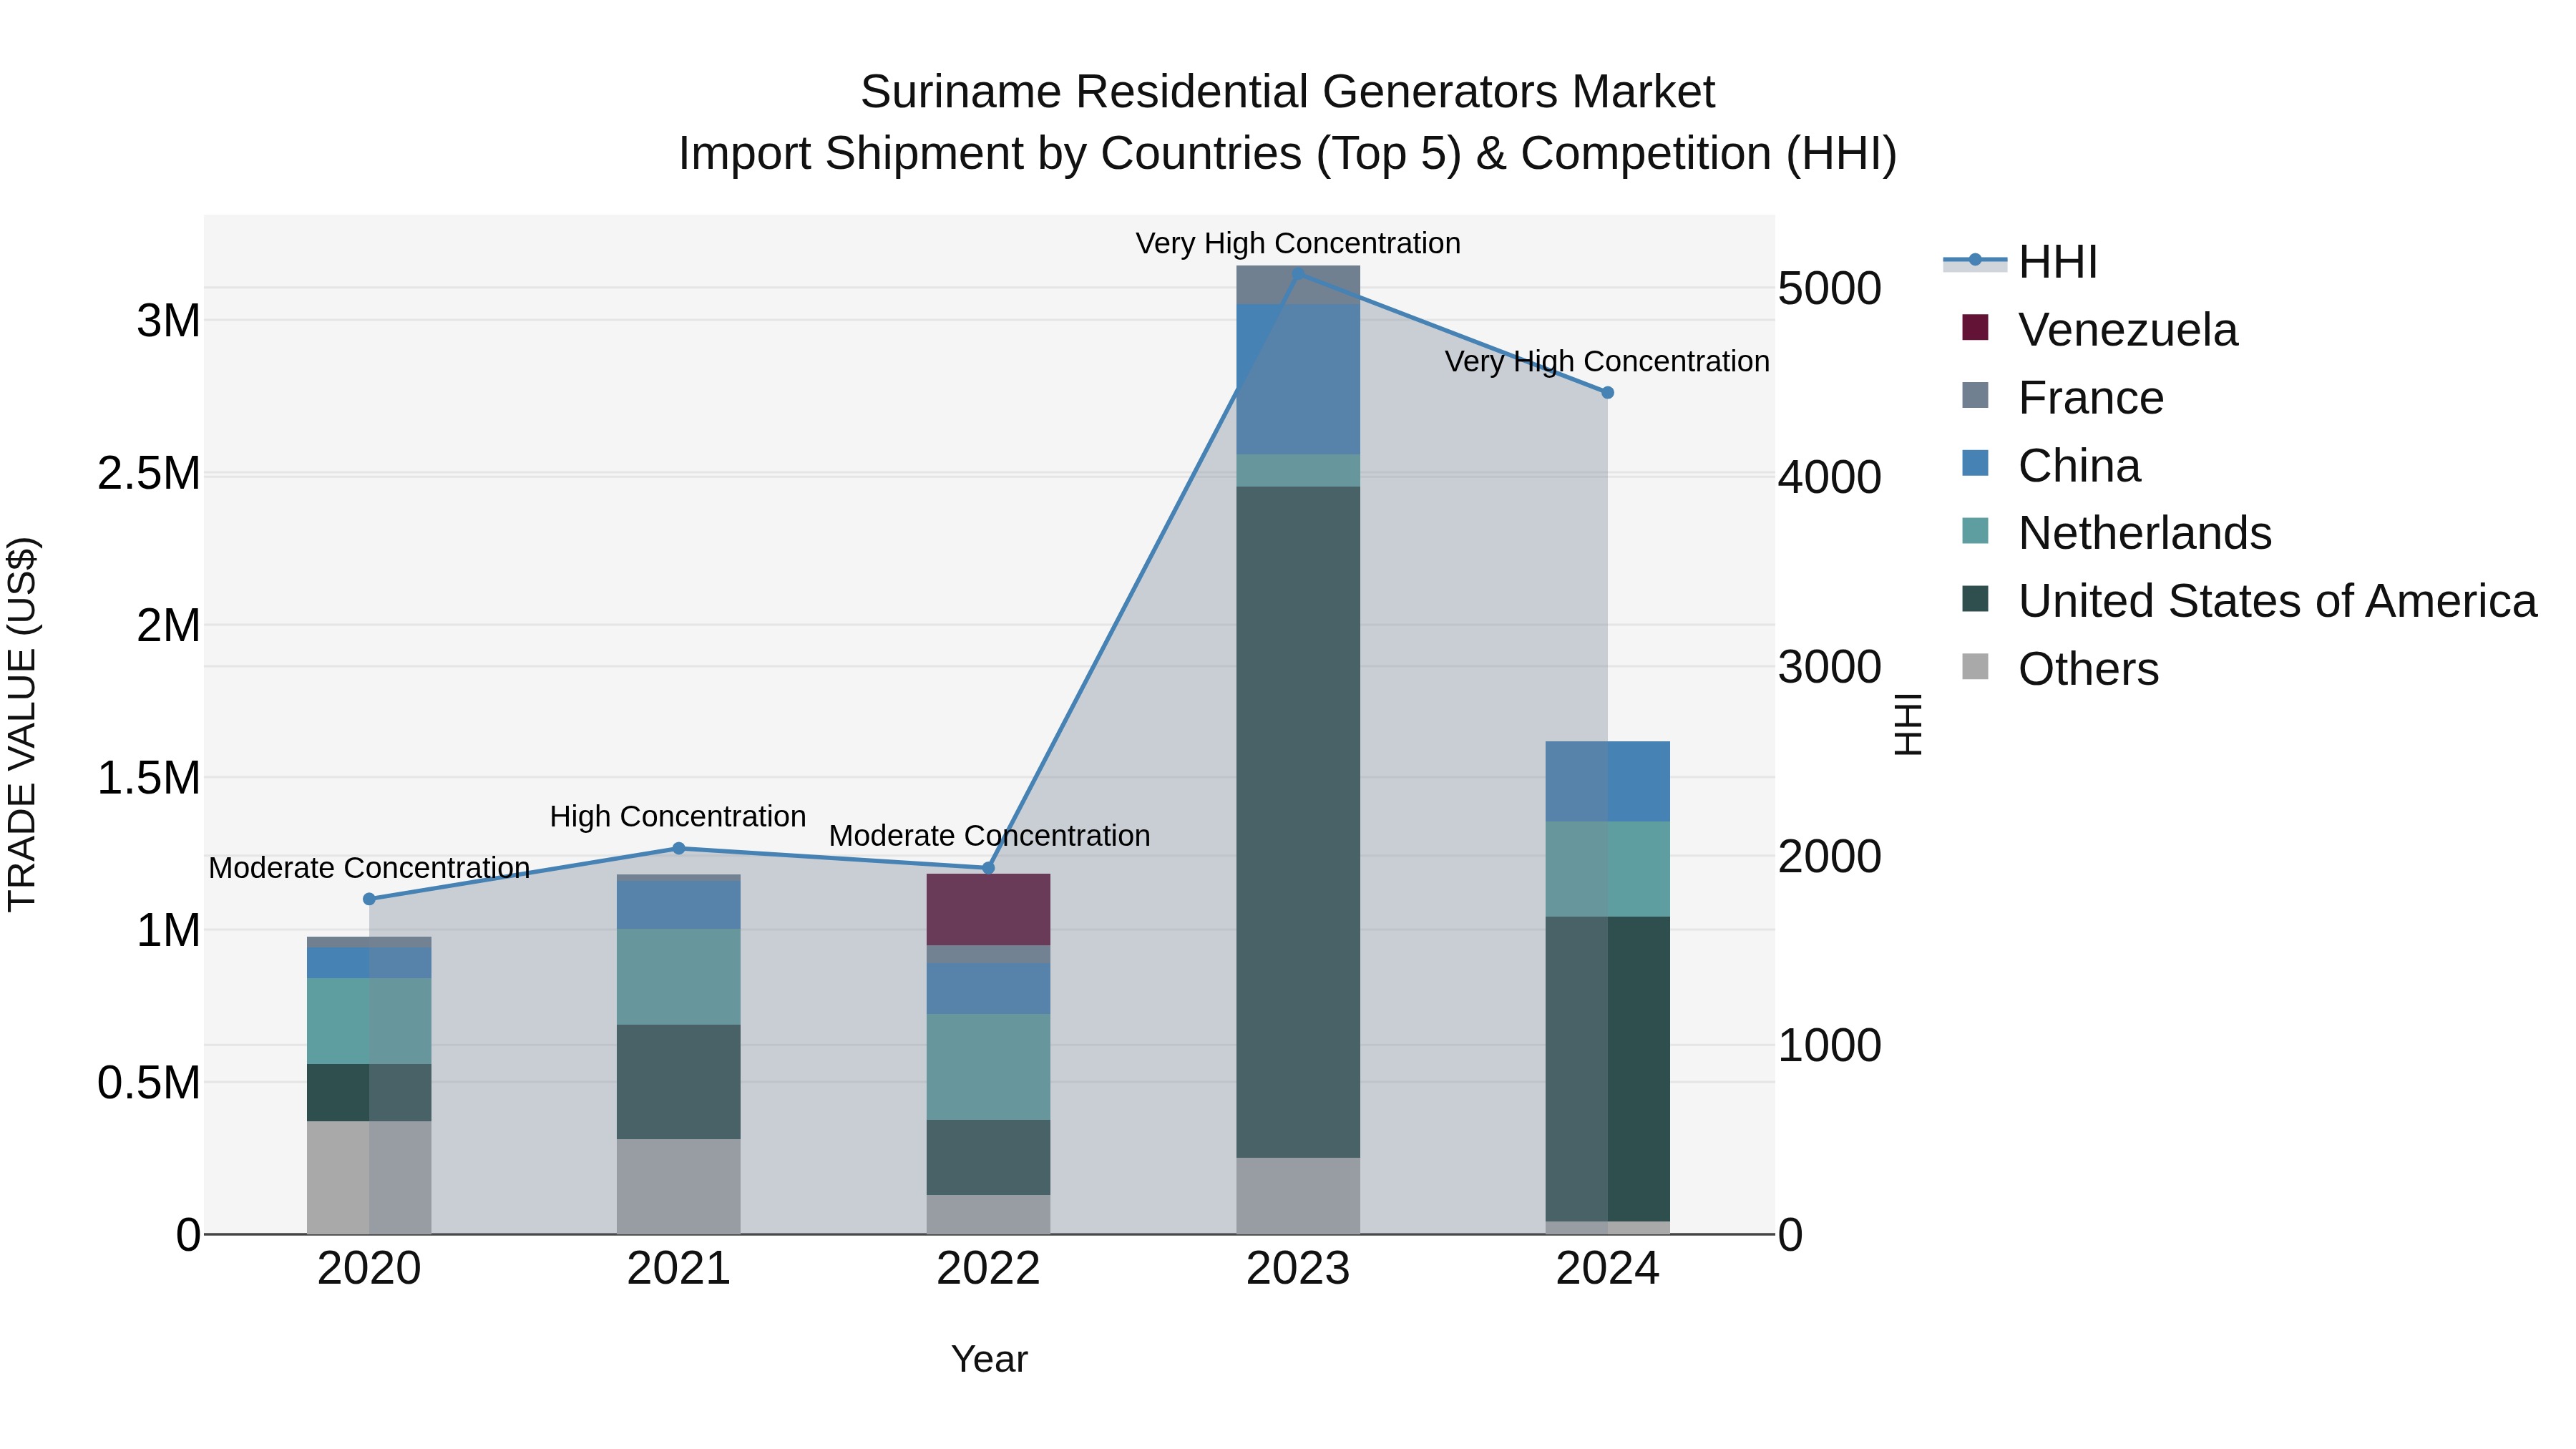Click the Venezuela maroon color swatch
Image resolution: width=2576 pixels, height=1449 pixels.
1975,327
